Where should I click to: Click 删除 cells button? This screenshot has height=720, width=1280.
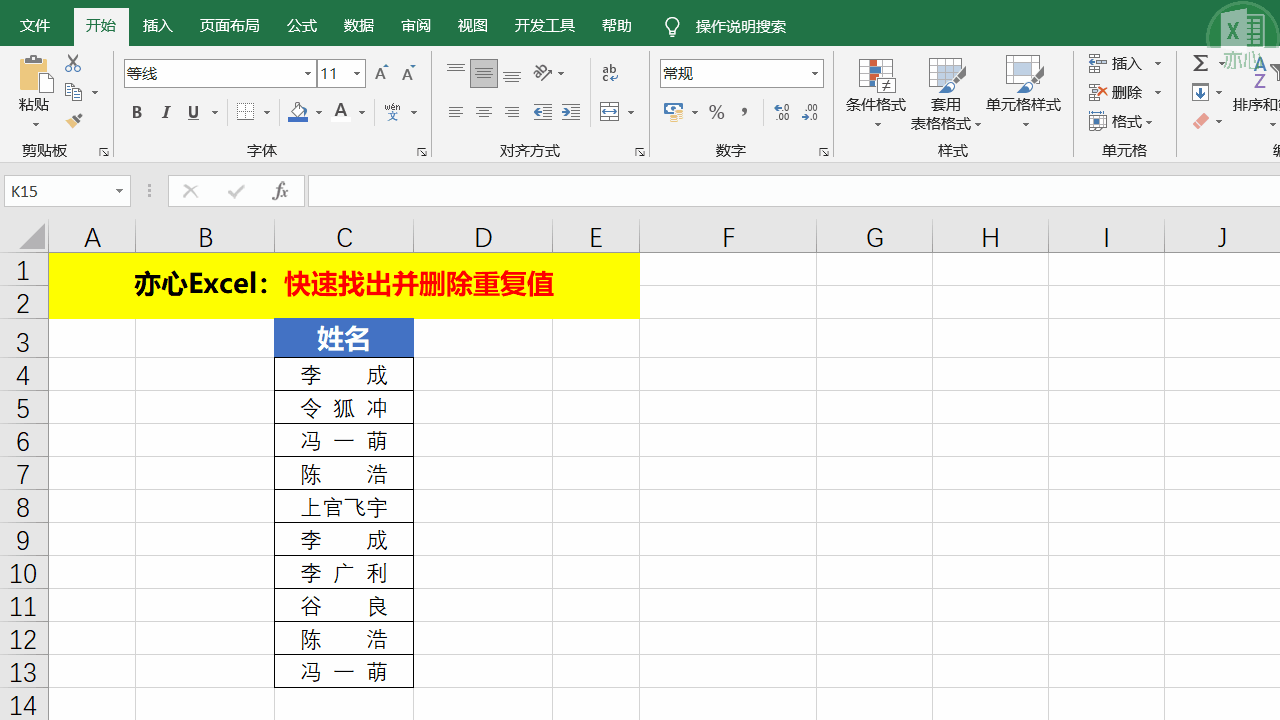point(1126,92)
